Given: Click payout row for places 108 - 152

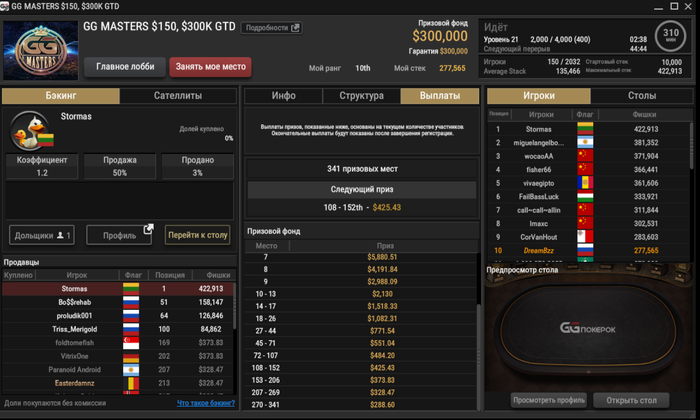Looking at the screenshot, I should pos(362,368).
